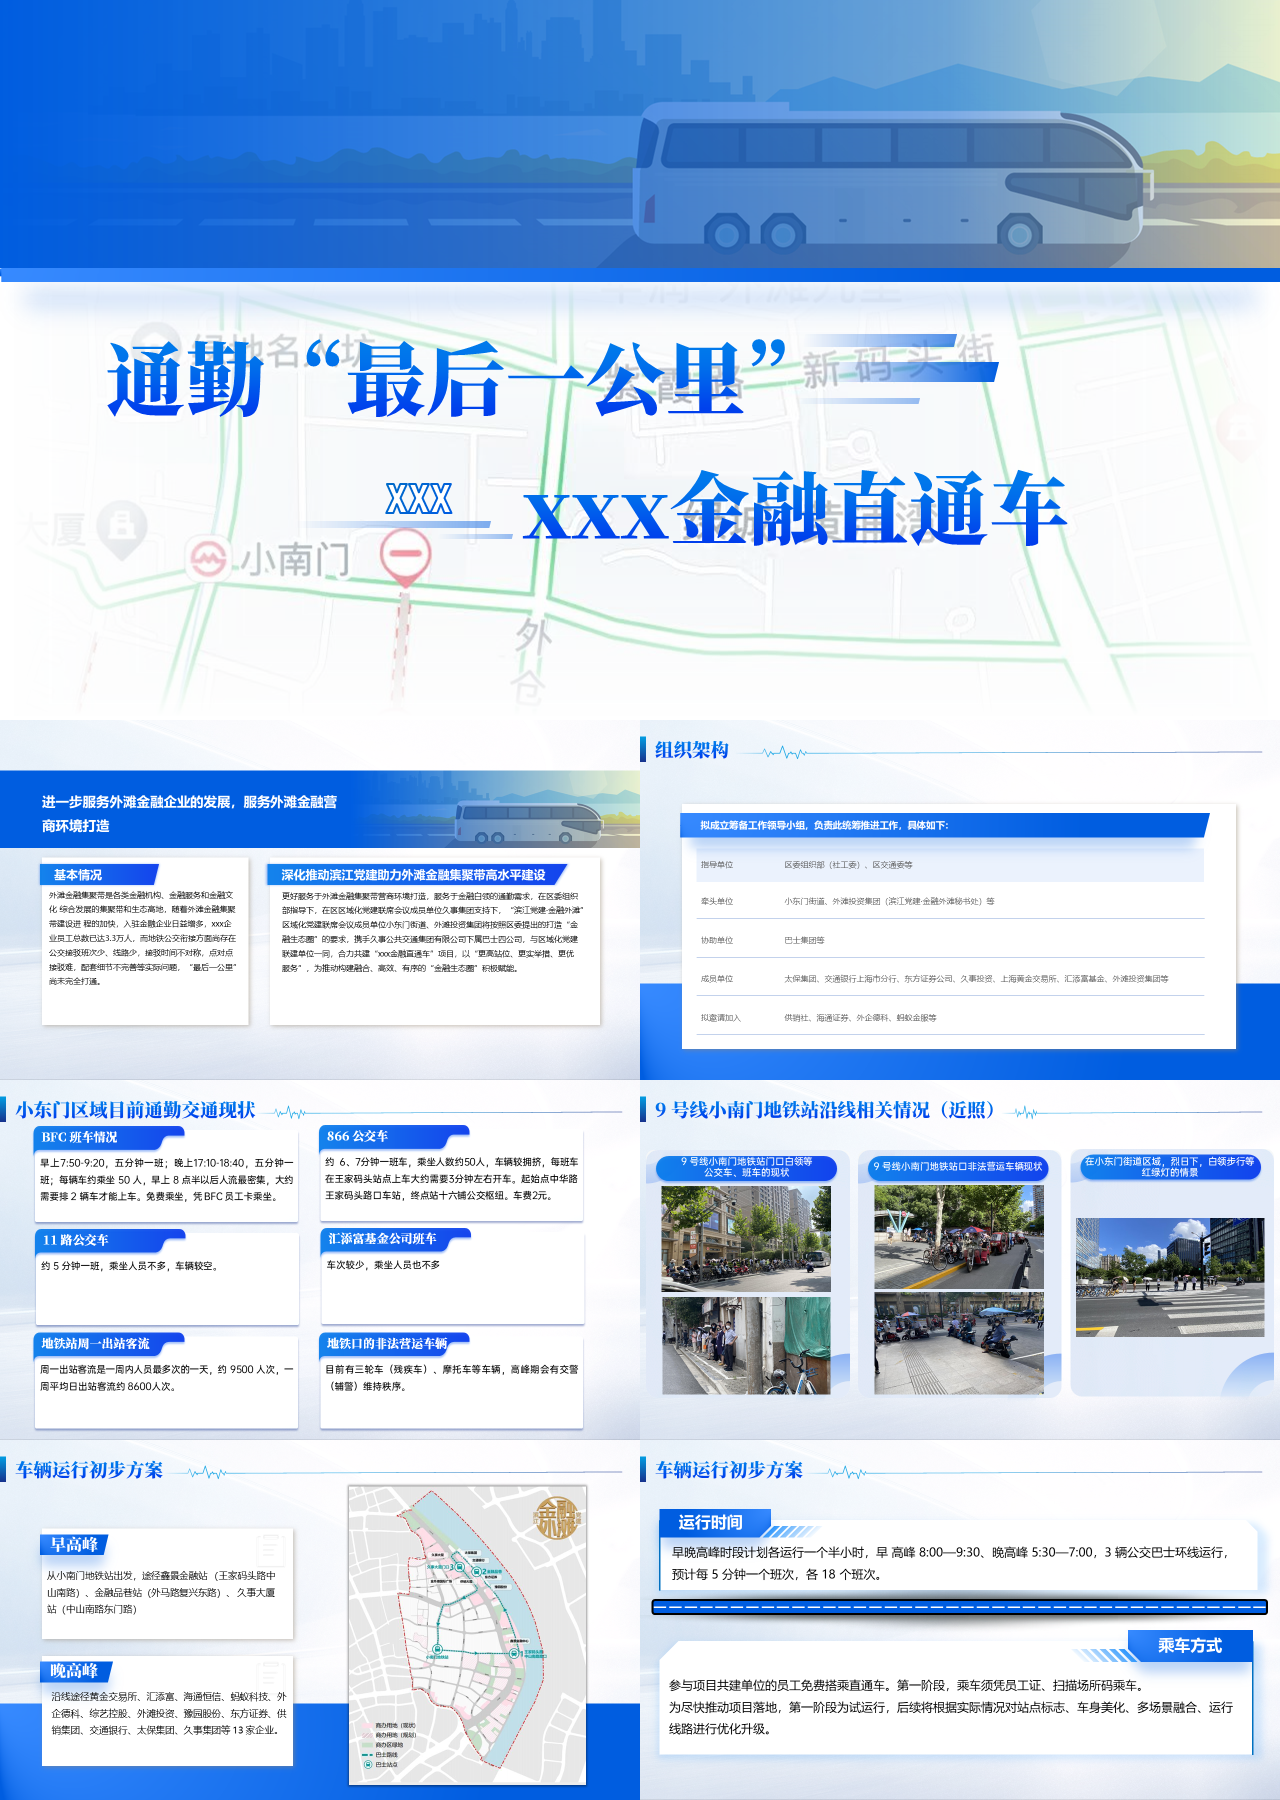Viewport: 1280px width, 1800px height.
Task: Select the subtitle XXX金融直通车
Action: point(795,509)
